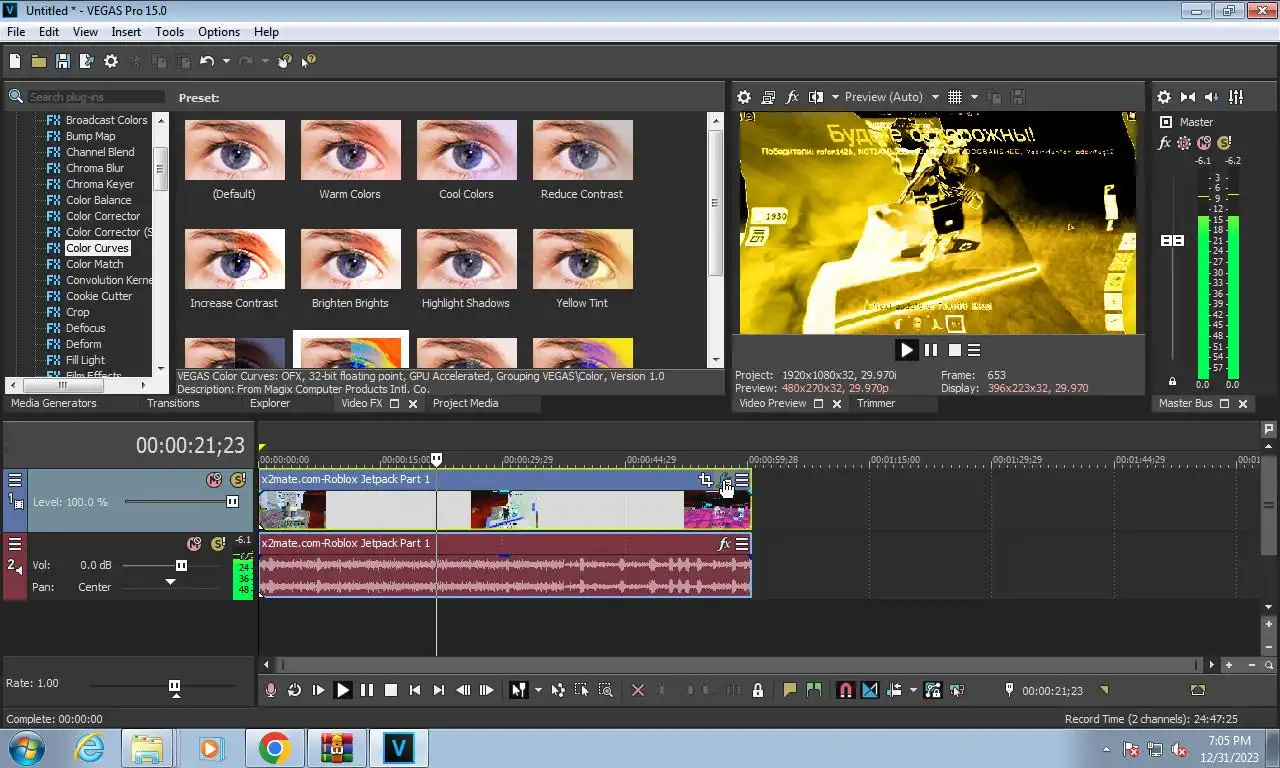Viewport: 1280px width, 768px height.
Task: Create a new project from toolbar
Action: click(x=15, y=61)
